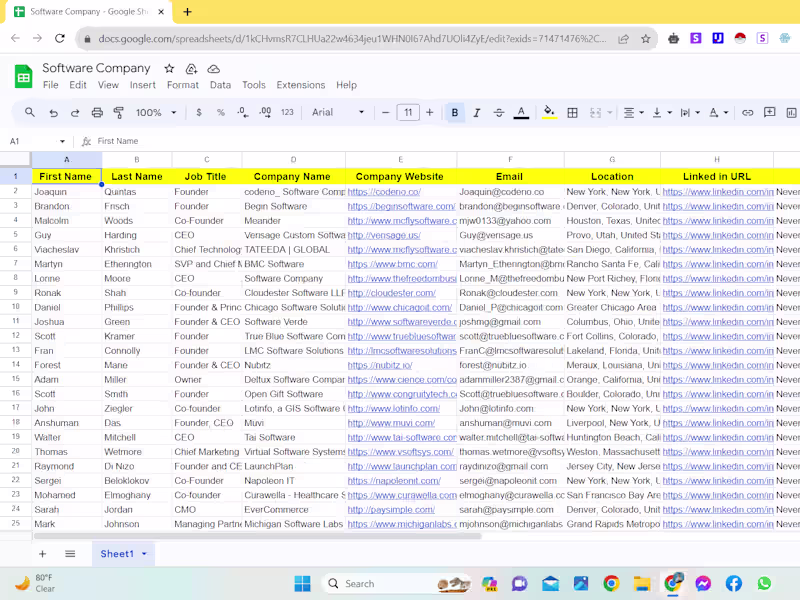The image size is (800, 600).
Task: Click the search menus magnifier icon
Action: click(30, 112)
